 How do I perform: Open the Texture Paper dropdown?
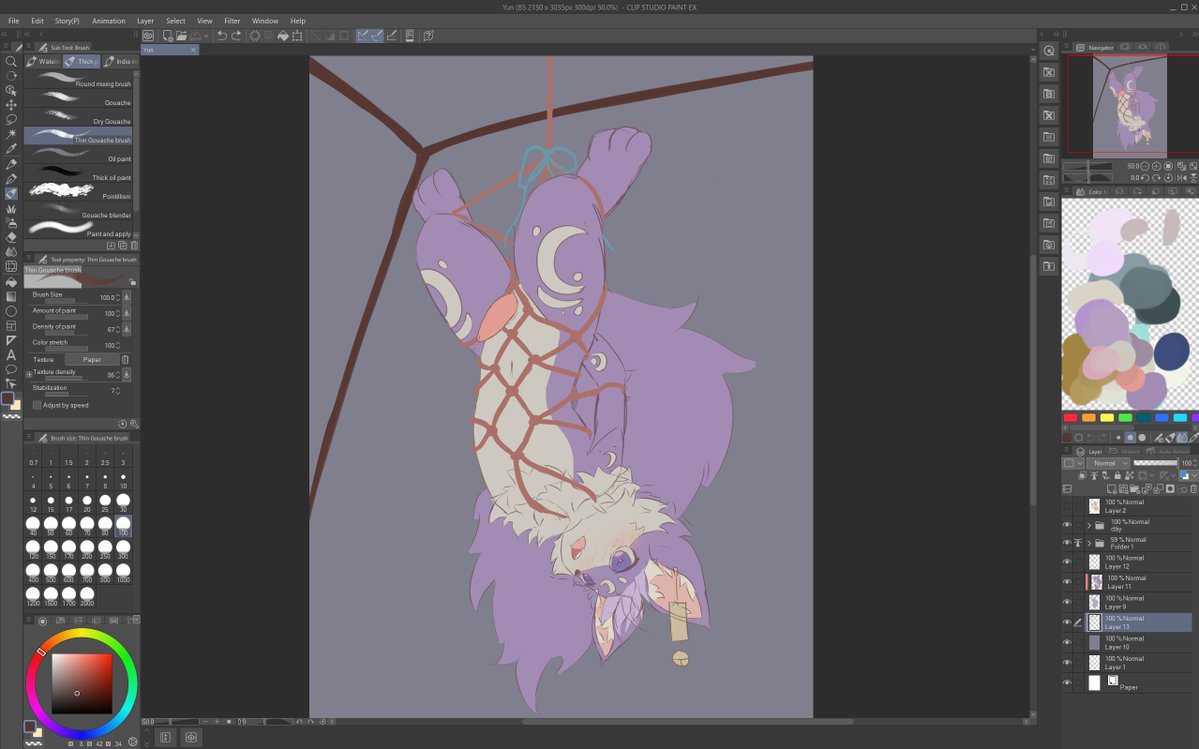pyautogui.click(x=92, y=359)
